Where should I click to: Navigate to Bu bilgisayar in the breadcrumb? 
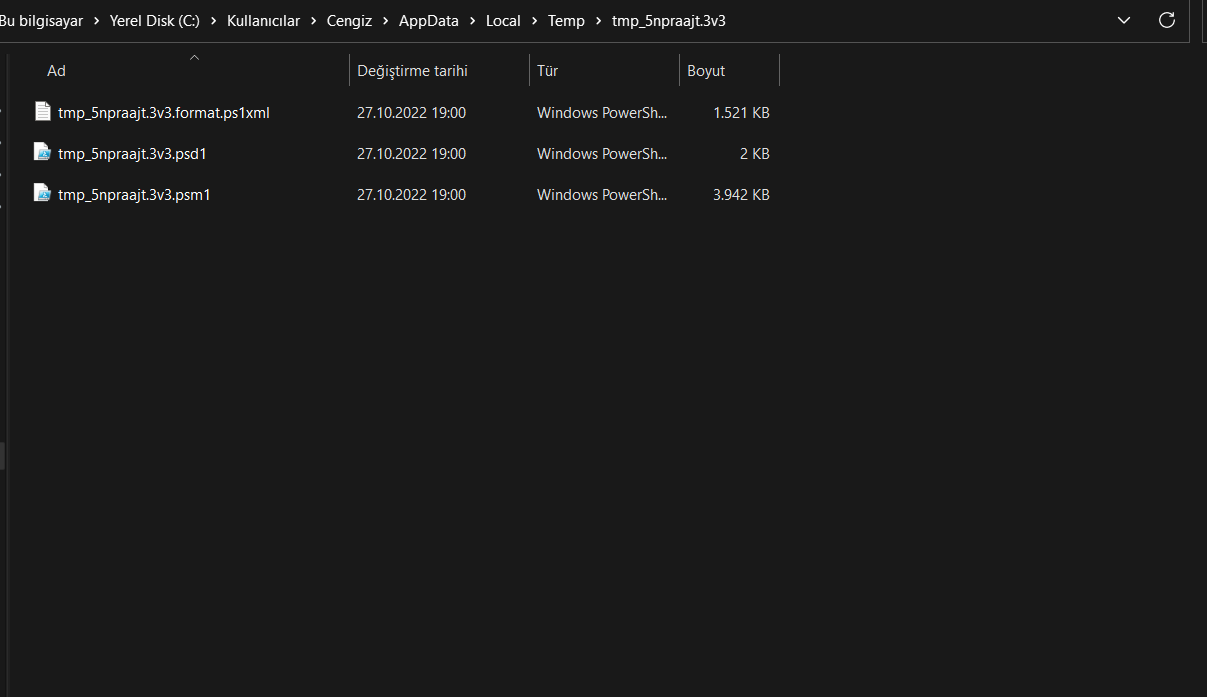pyautogui.click(x=42, y=21)
